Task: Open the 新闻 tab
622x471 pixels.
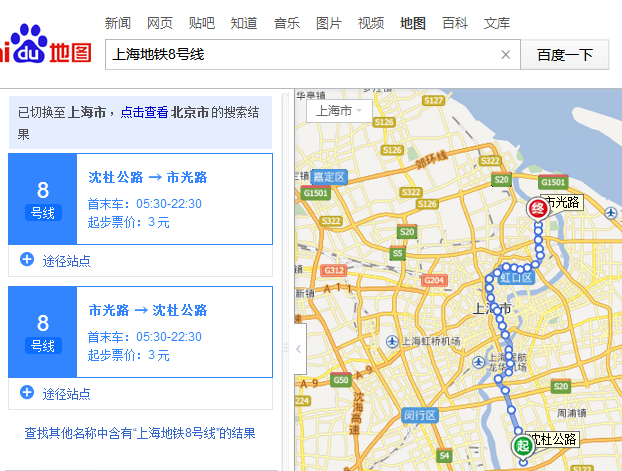Action: (117, 23)
